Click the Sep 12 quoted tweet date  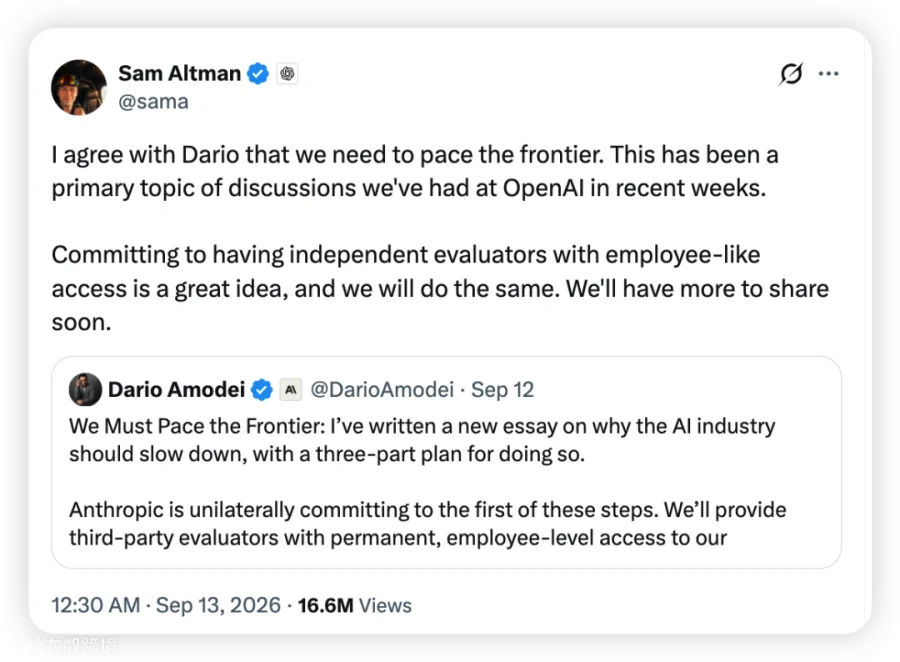[x=502, y=390]
